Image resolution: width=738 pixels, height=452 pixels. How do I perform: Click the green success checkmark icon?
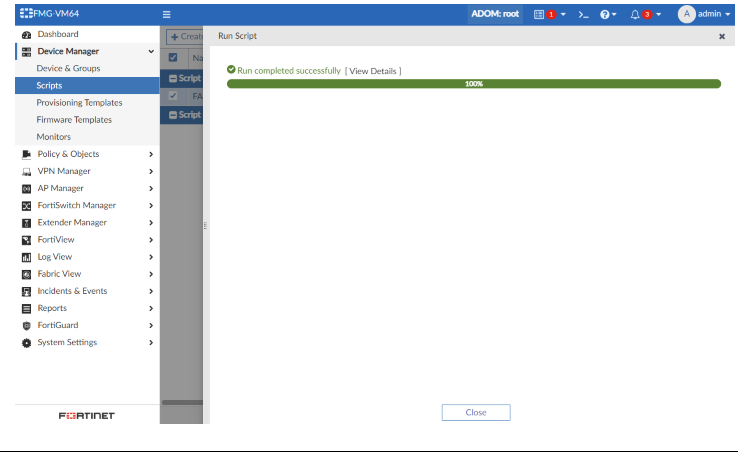[231, 70]
